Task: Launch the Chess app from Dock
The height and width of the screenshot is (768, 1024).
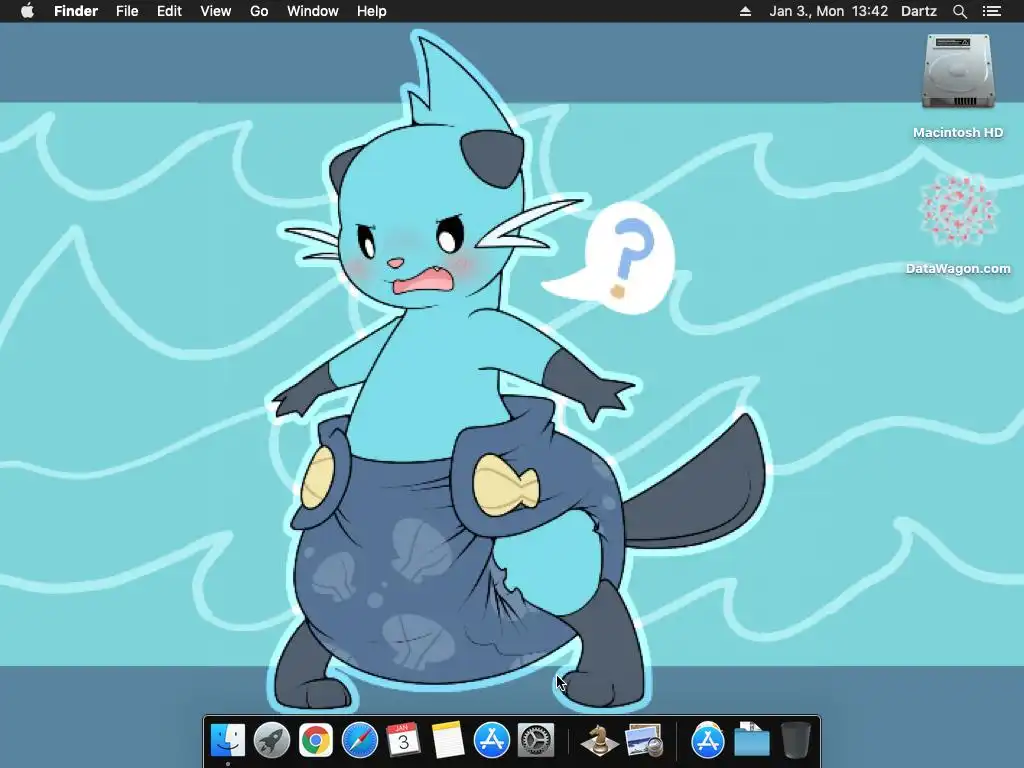Action: pyautogui.click(x=599, y=740)
